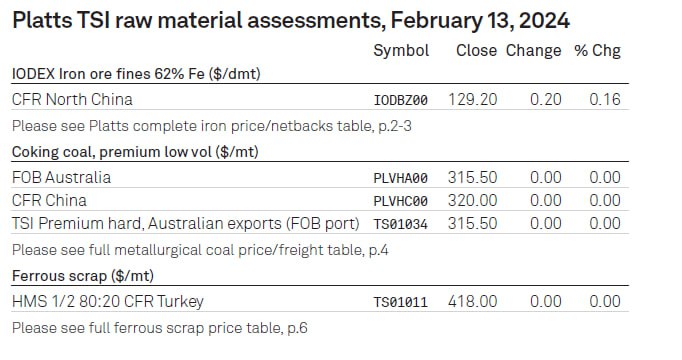682x360 pixels.
Task: Click the PLVHA00 symbol code
Action: coord(401,178)
